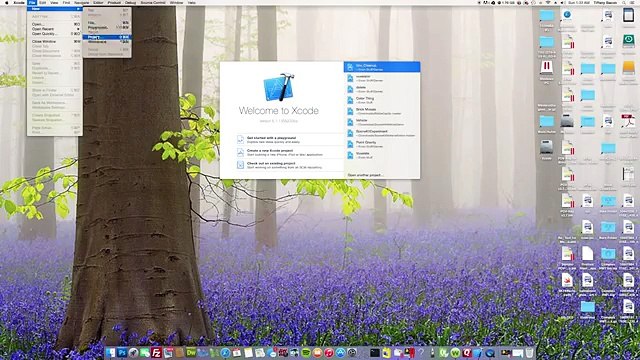Viewport: 640px width, 360px height.
Task: Launch Photoshop from the Dock
Action: 122,353
